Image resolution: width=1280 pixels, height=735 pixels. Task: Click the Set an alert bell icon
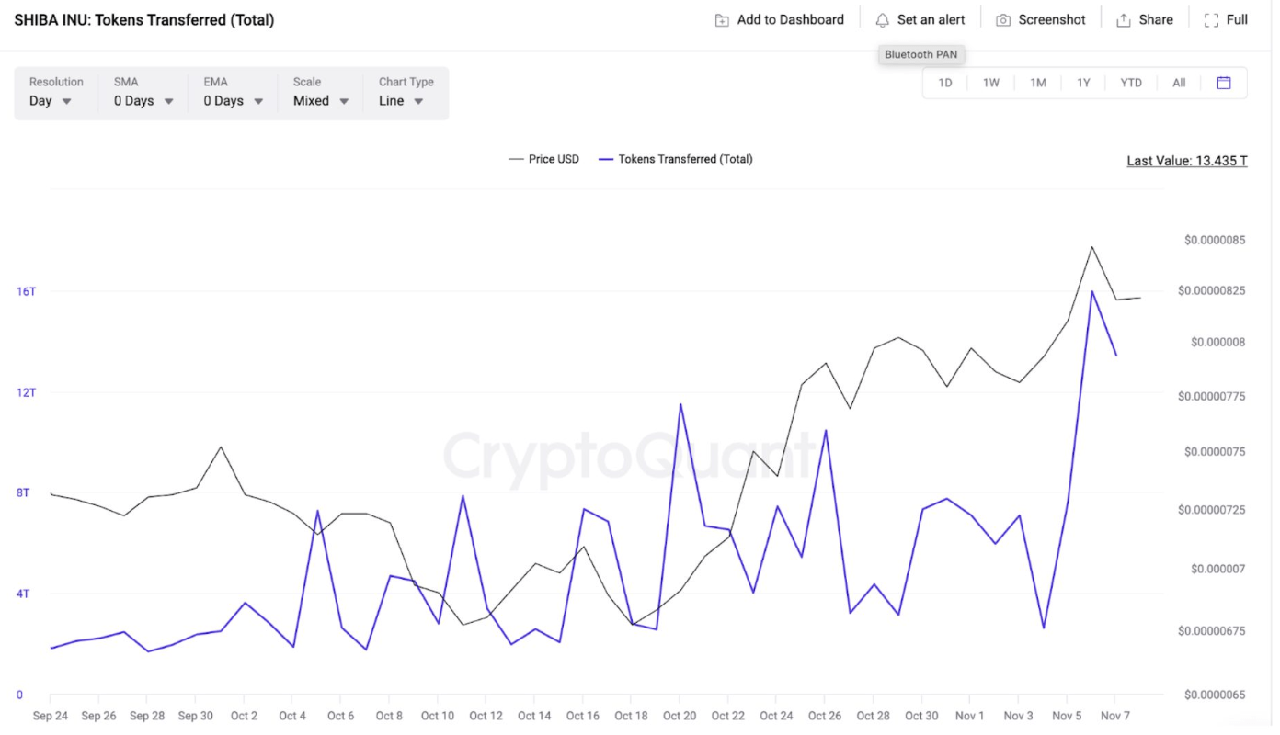point(881,20)
